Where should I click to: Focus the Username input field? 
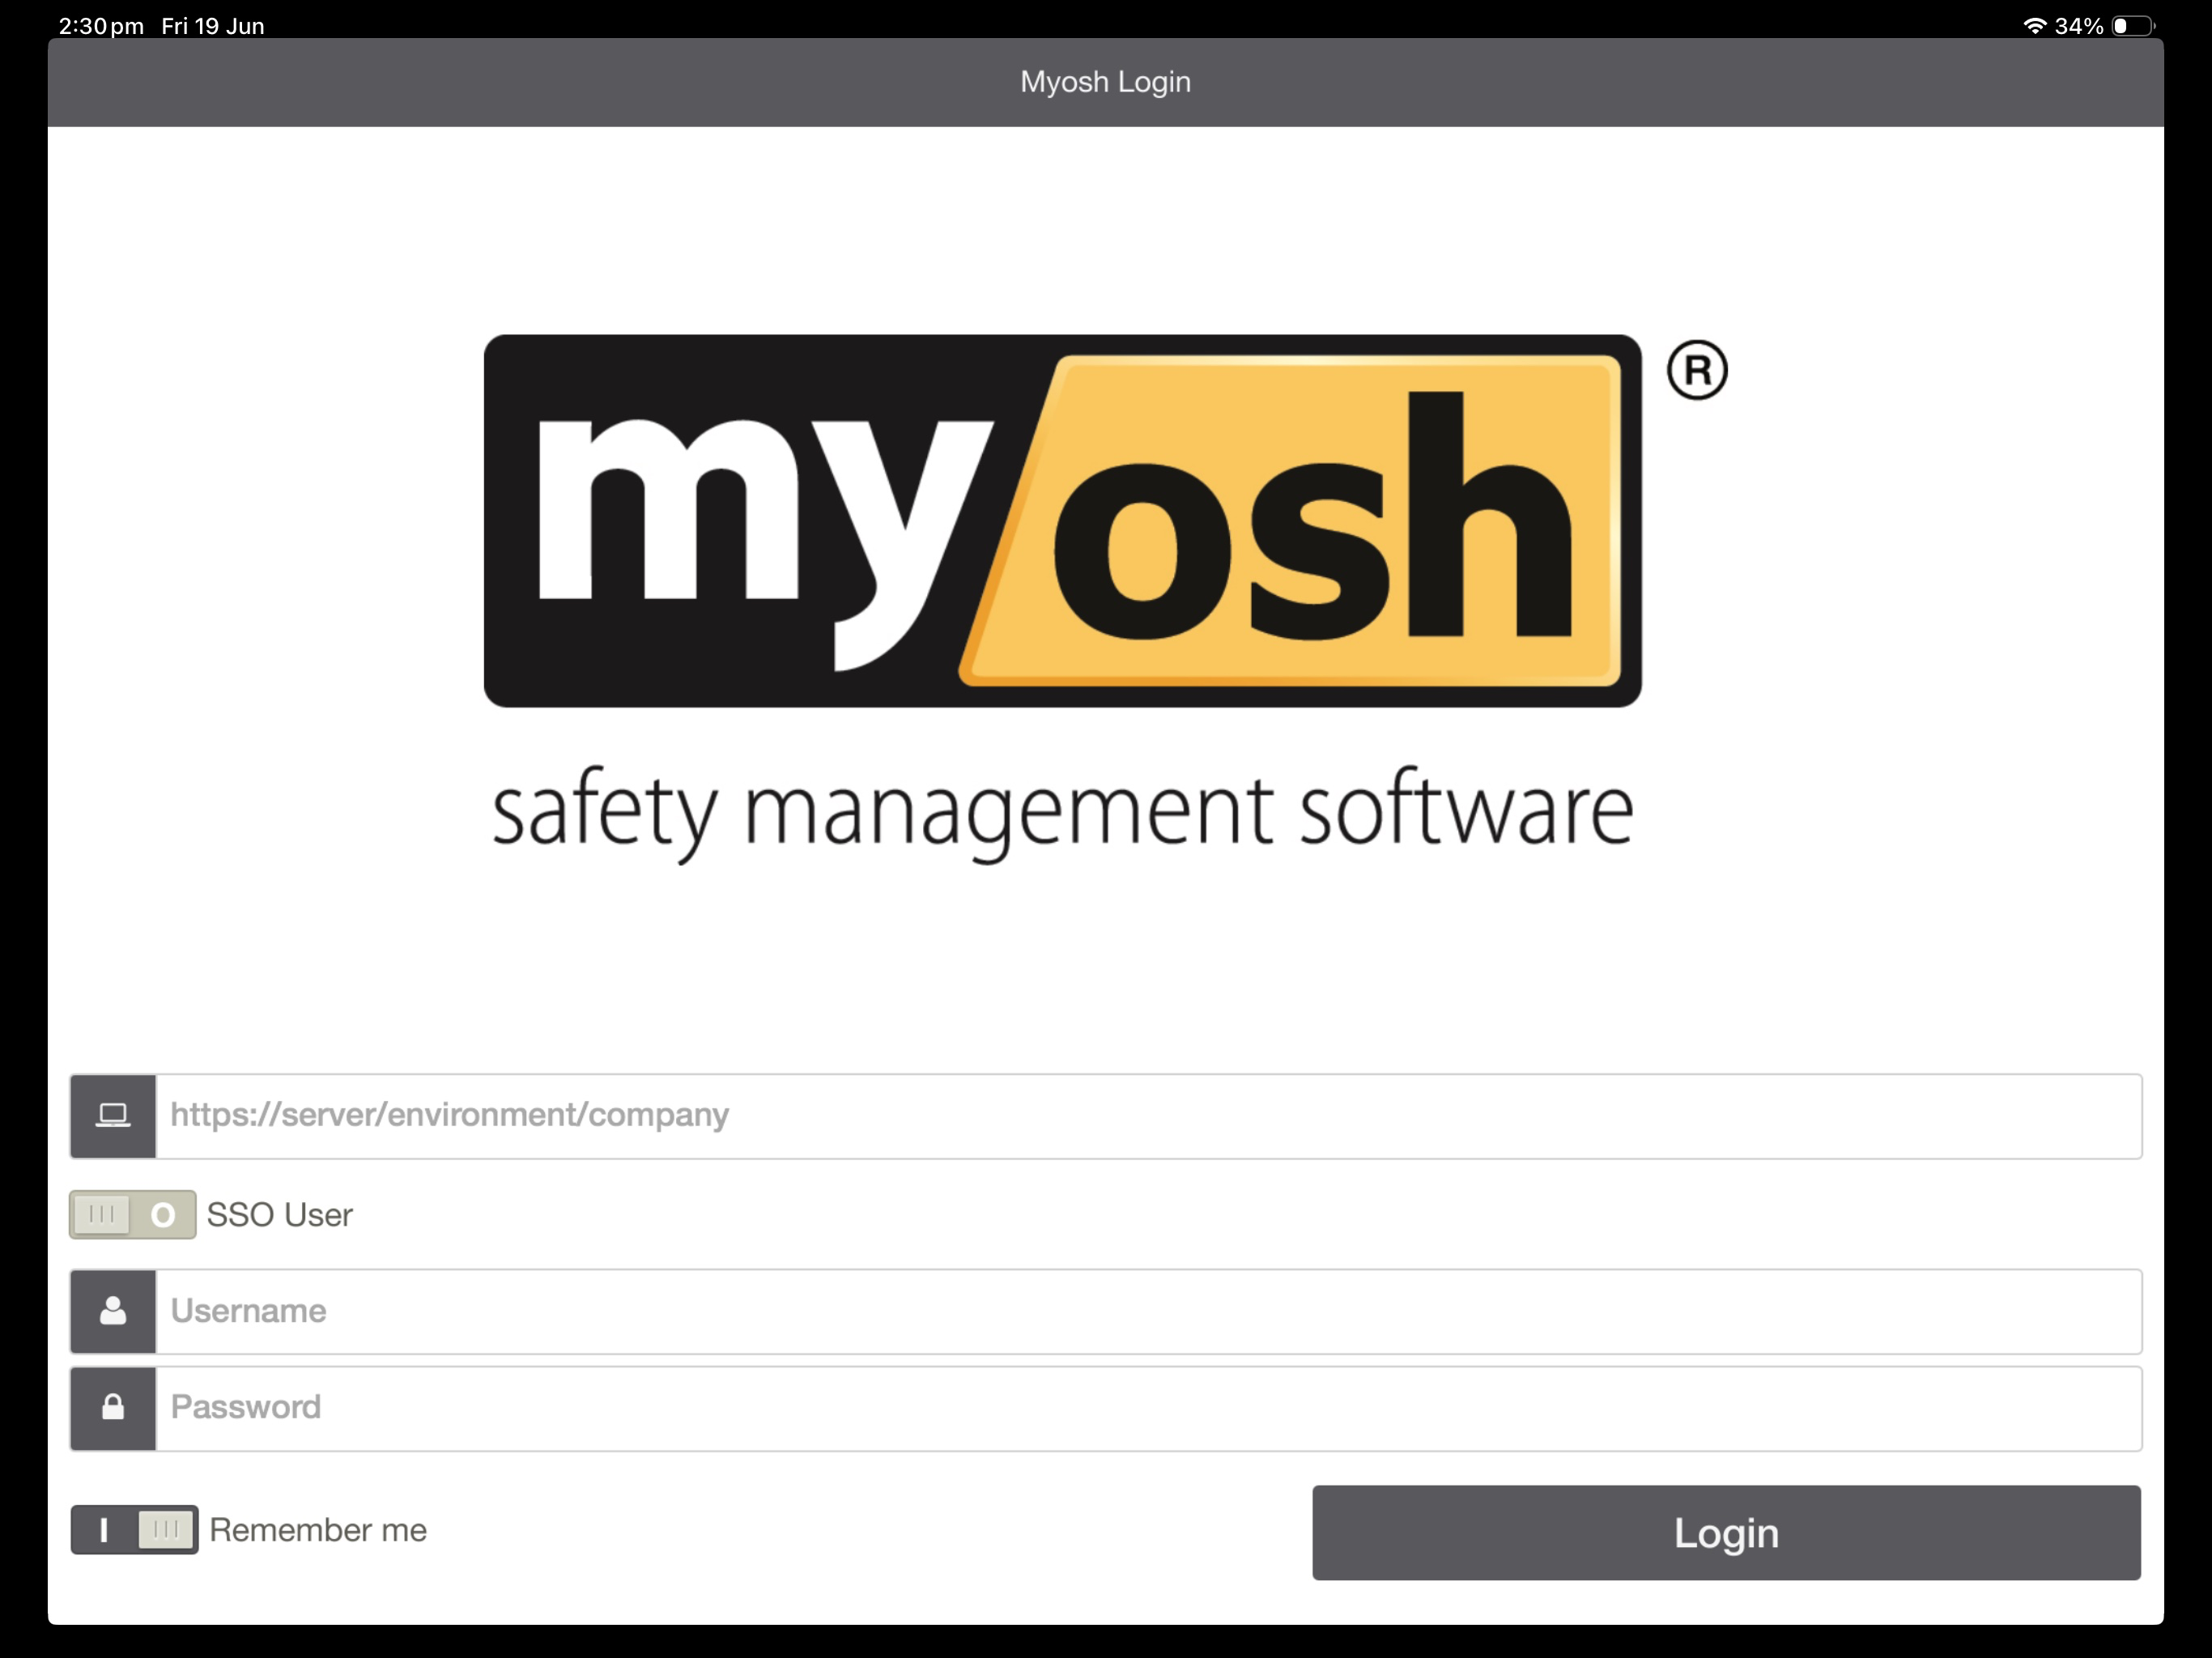[x=1148, y=1311]
